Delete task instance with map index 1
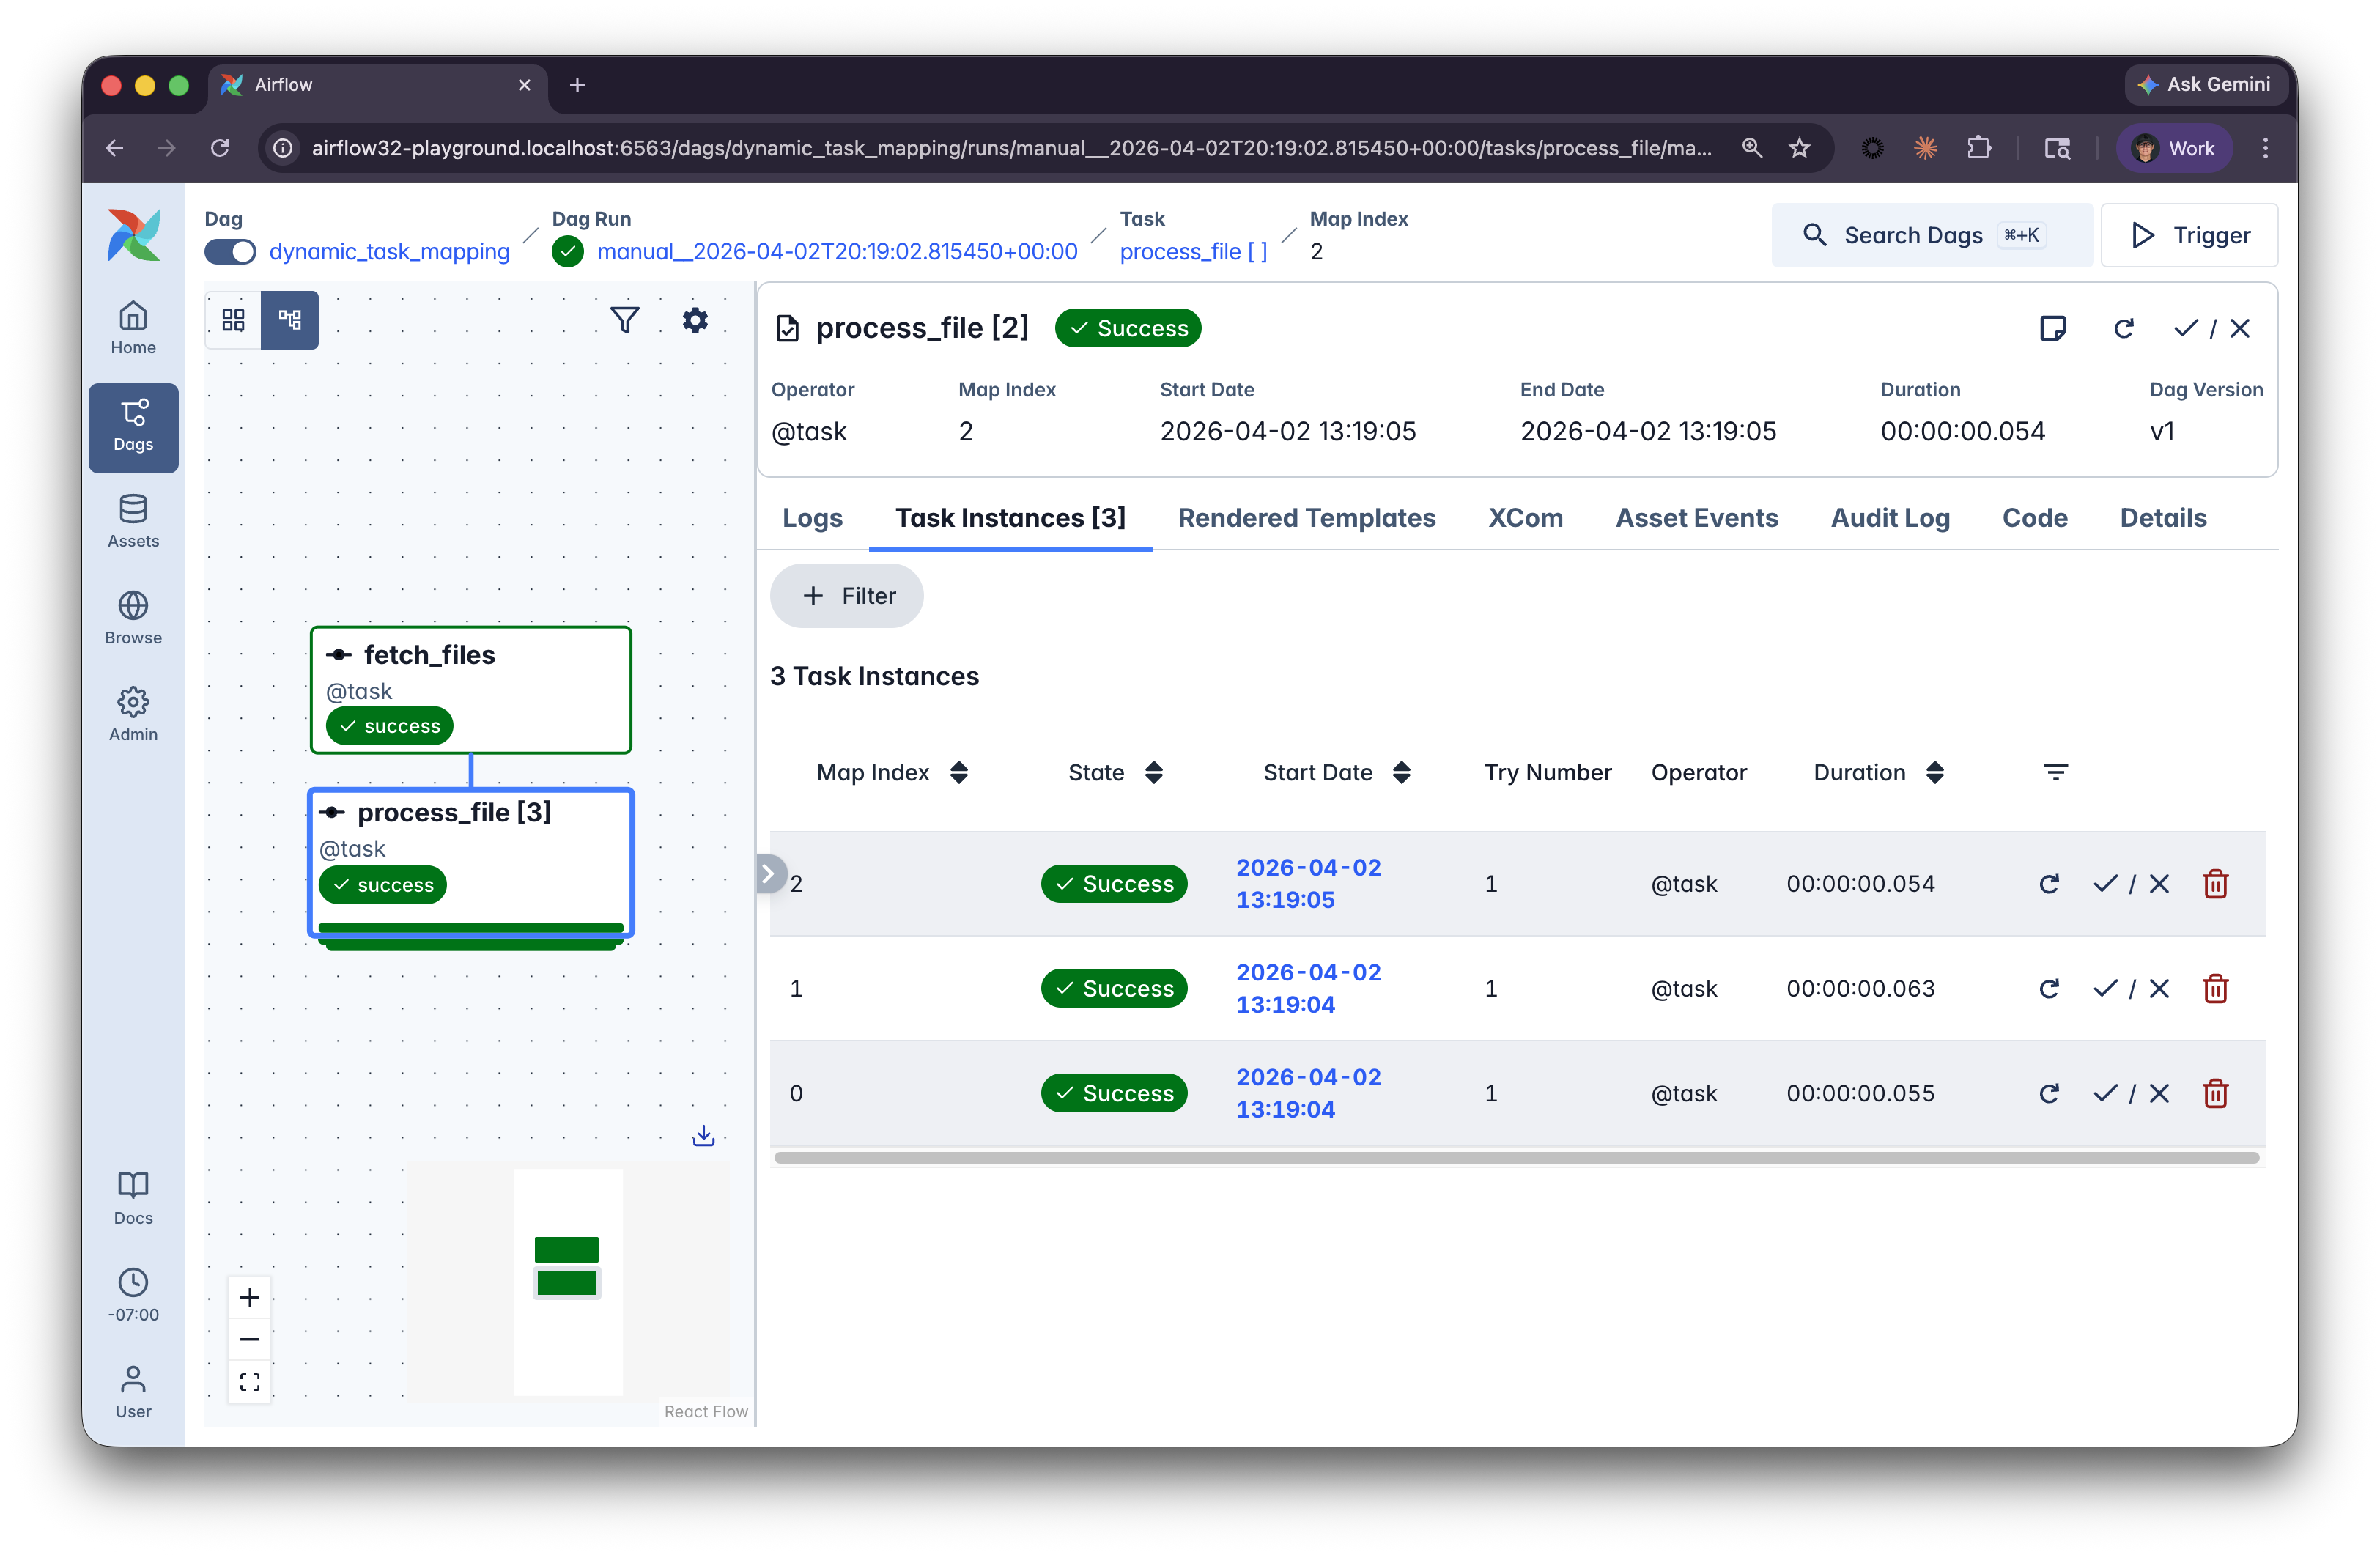The height and width of the screenshot is (1555, 2380). 2216,989
